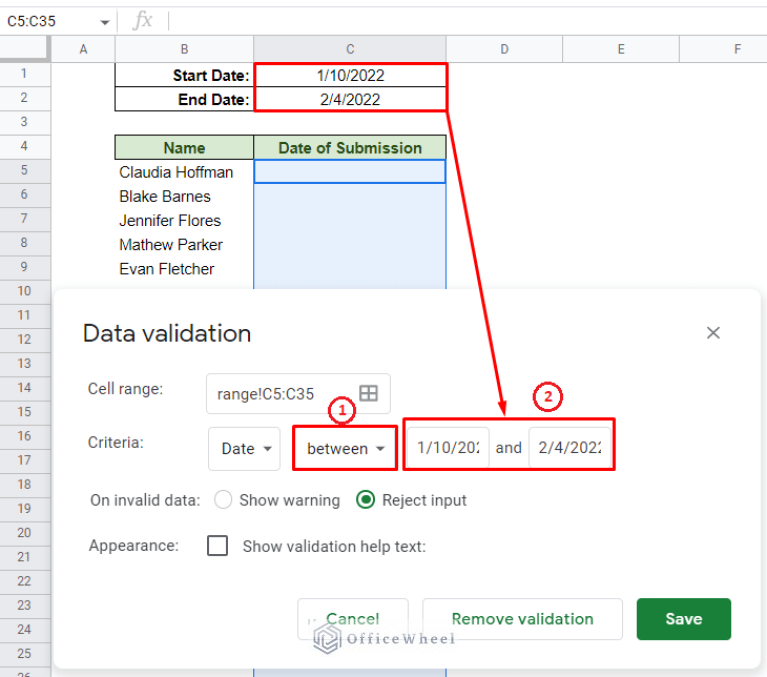Select row 1 header

coord(24,74)
